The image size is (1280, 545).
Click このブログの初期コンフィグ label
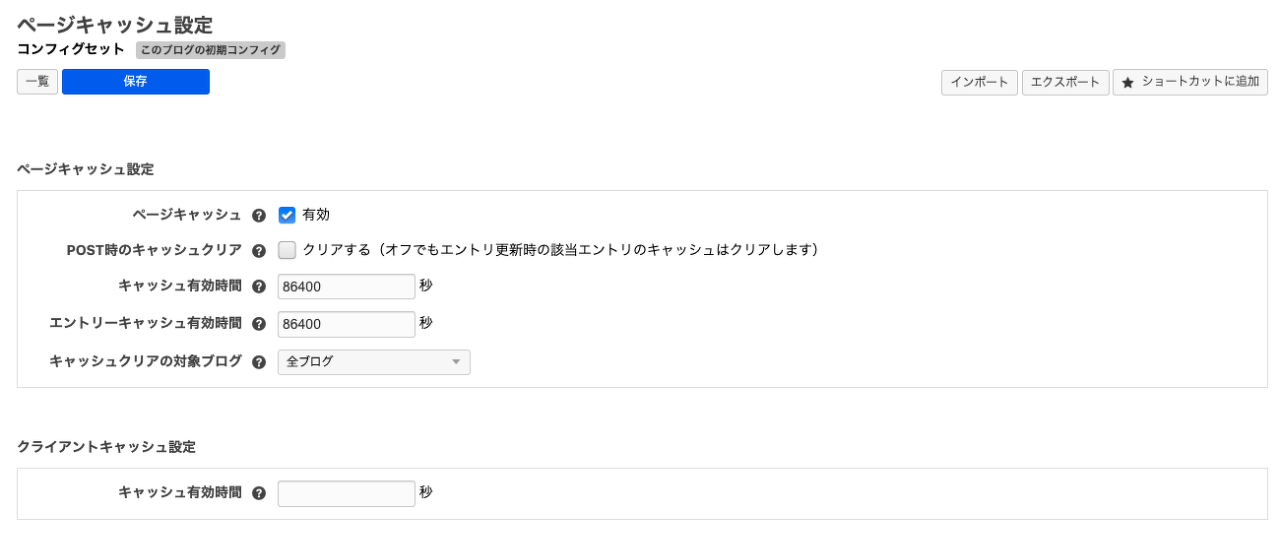pos(211,50)
